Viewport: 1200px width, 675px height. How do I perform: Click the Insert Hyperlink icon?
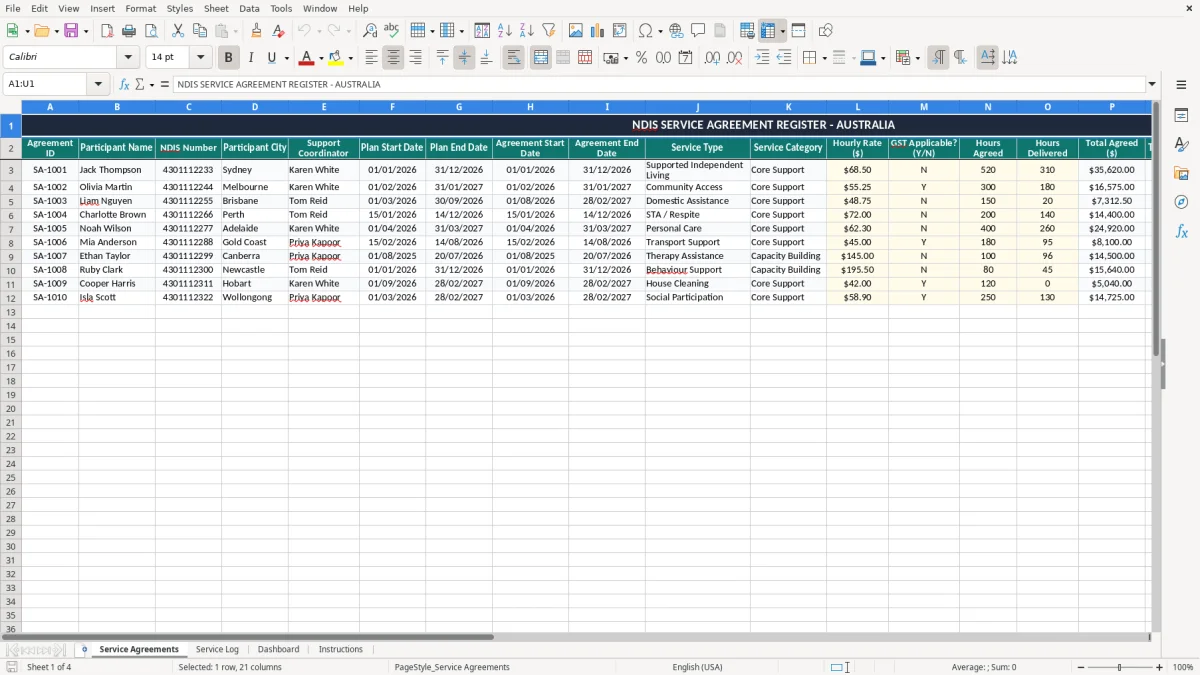[x=677, y=31]
